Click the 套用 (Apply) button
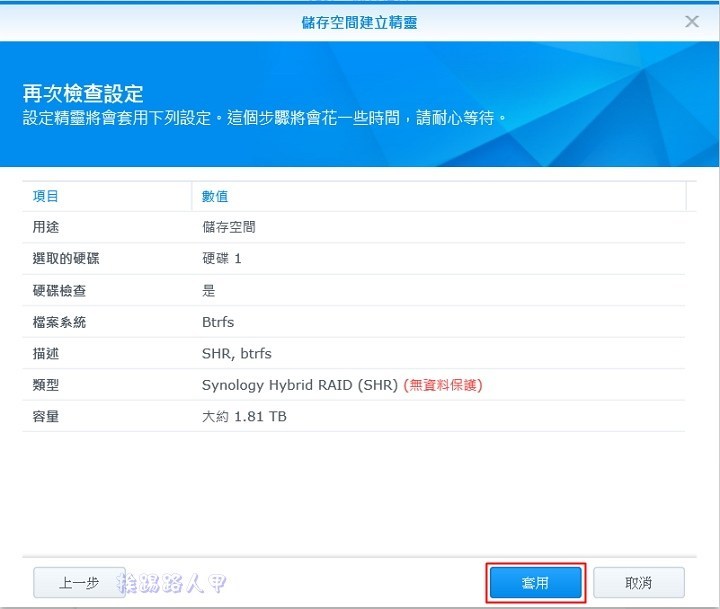 [x=535, y=583]
